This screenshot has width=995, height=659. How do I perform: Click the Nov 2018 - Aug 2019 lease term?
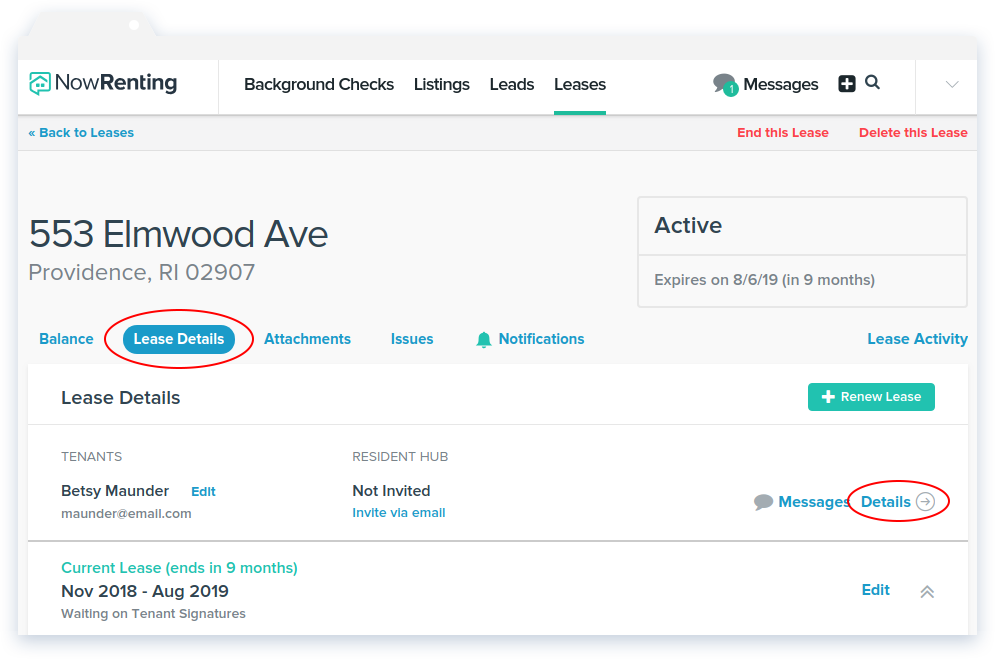click(x=145, y=591)
